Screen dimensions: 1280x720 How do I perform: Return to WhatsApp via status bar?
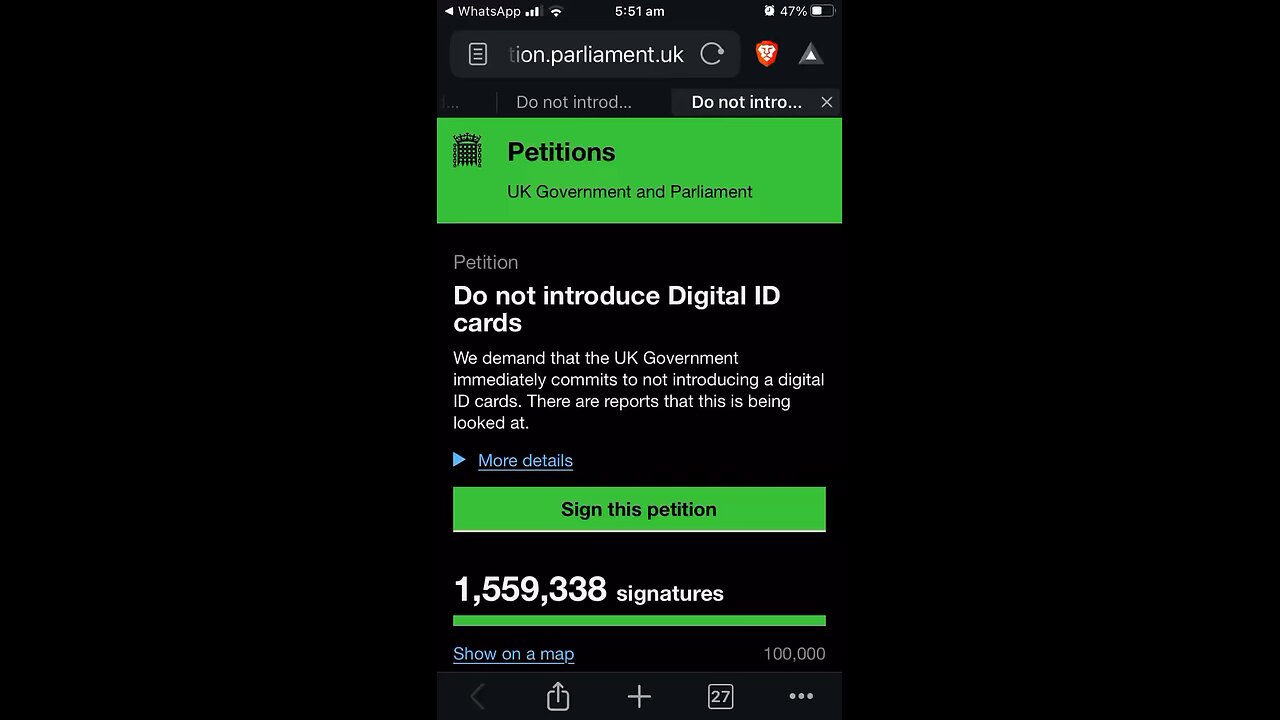click(x=482, y=11)
